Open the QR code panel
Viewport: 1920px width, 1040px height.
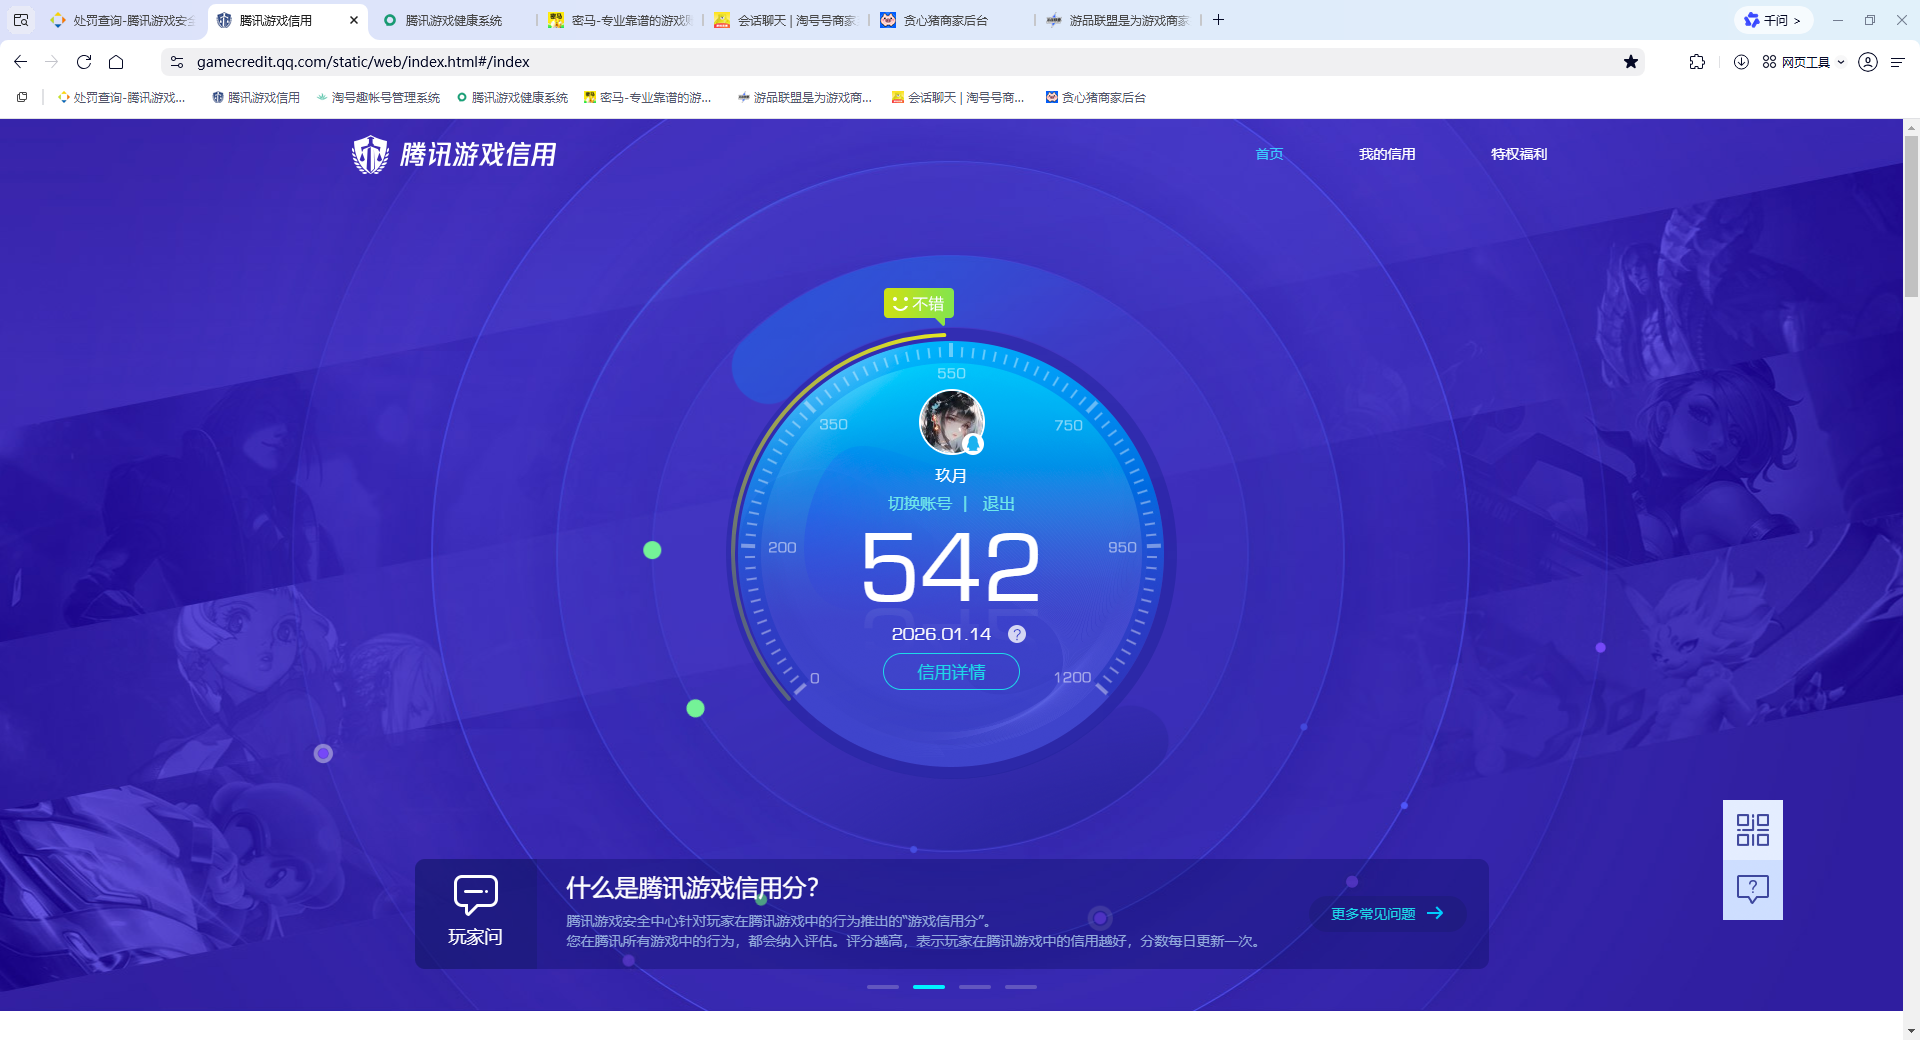pos(1752,829)
